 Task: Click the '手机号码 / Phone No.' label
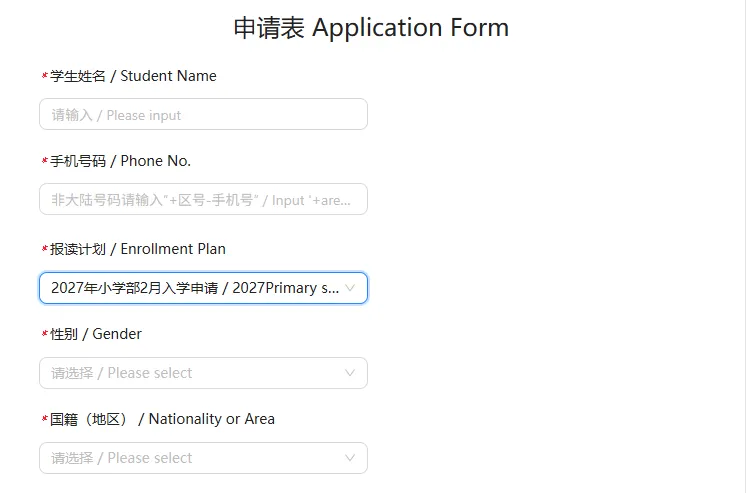point(121,161)
